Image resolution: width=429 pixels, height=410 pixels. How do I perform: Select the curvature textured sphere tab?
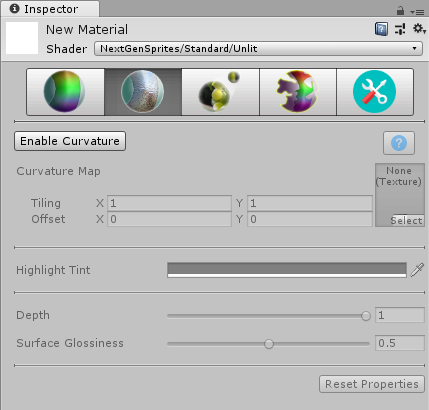[143, 92]
